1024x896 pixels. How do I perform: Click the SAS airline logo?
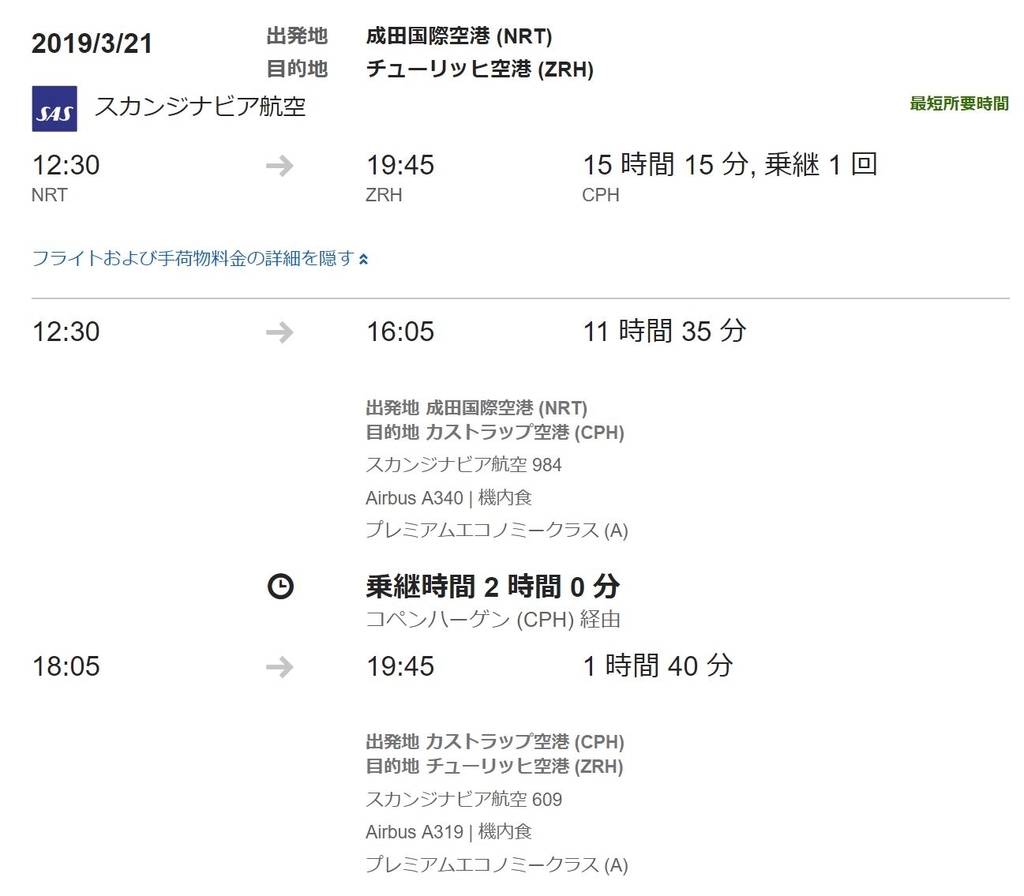(x=54, y=108)
